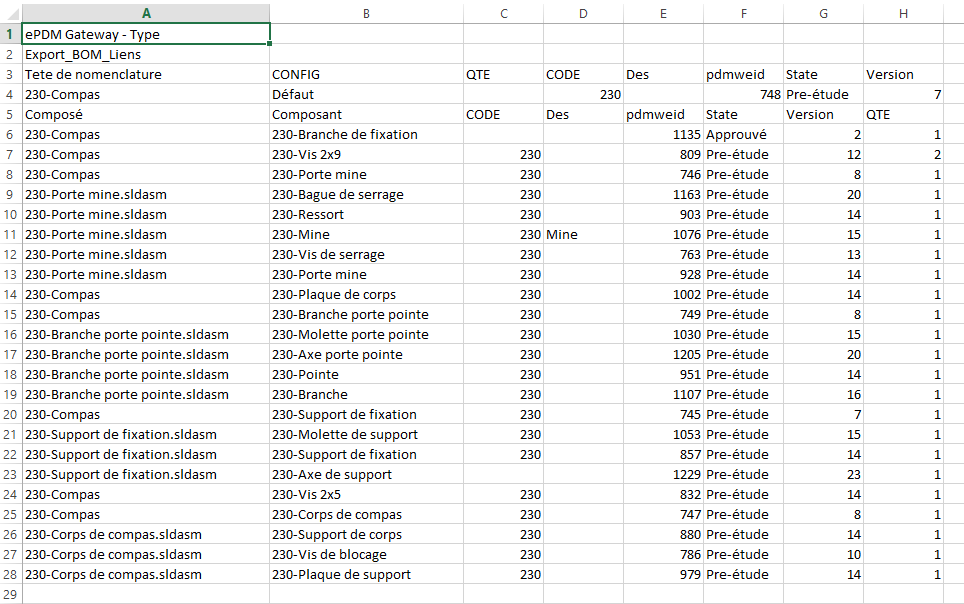Click the column E header
The height and width of the screenshot is (604, 964).
(x=663, y=13)
